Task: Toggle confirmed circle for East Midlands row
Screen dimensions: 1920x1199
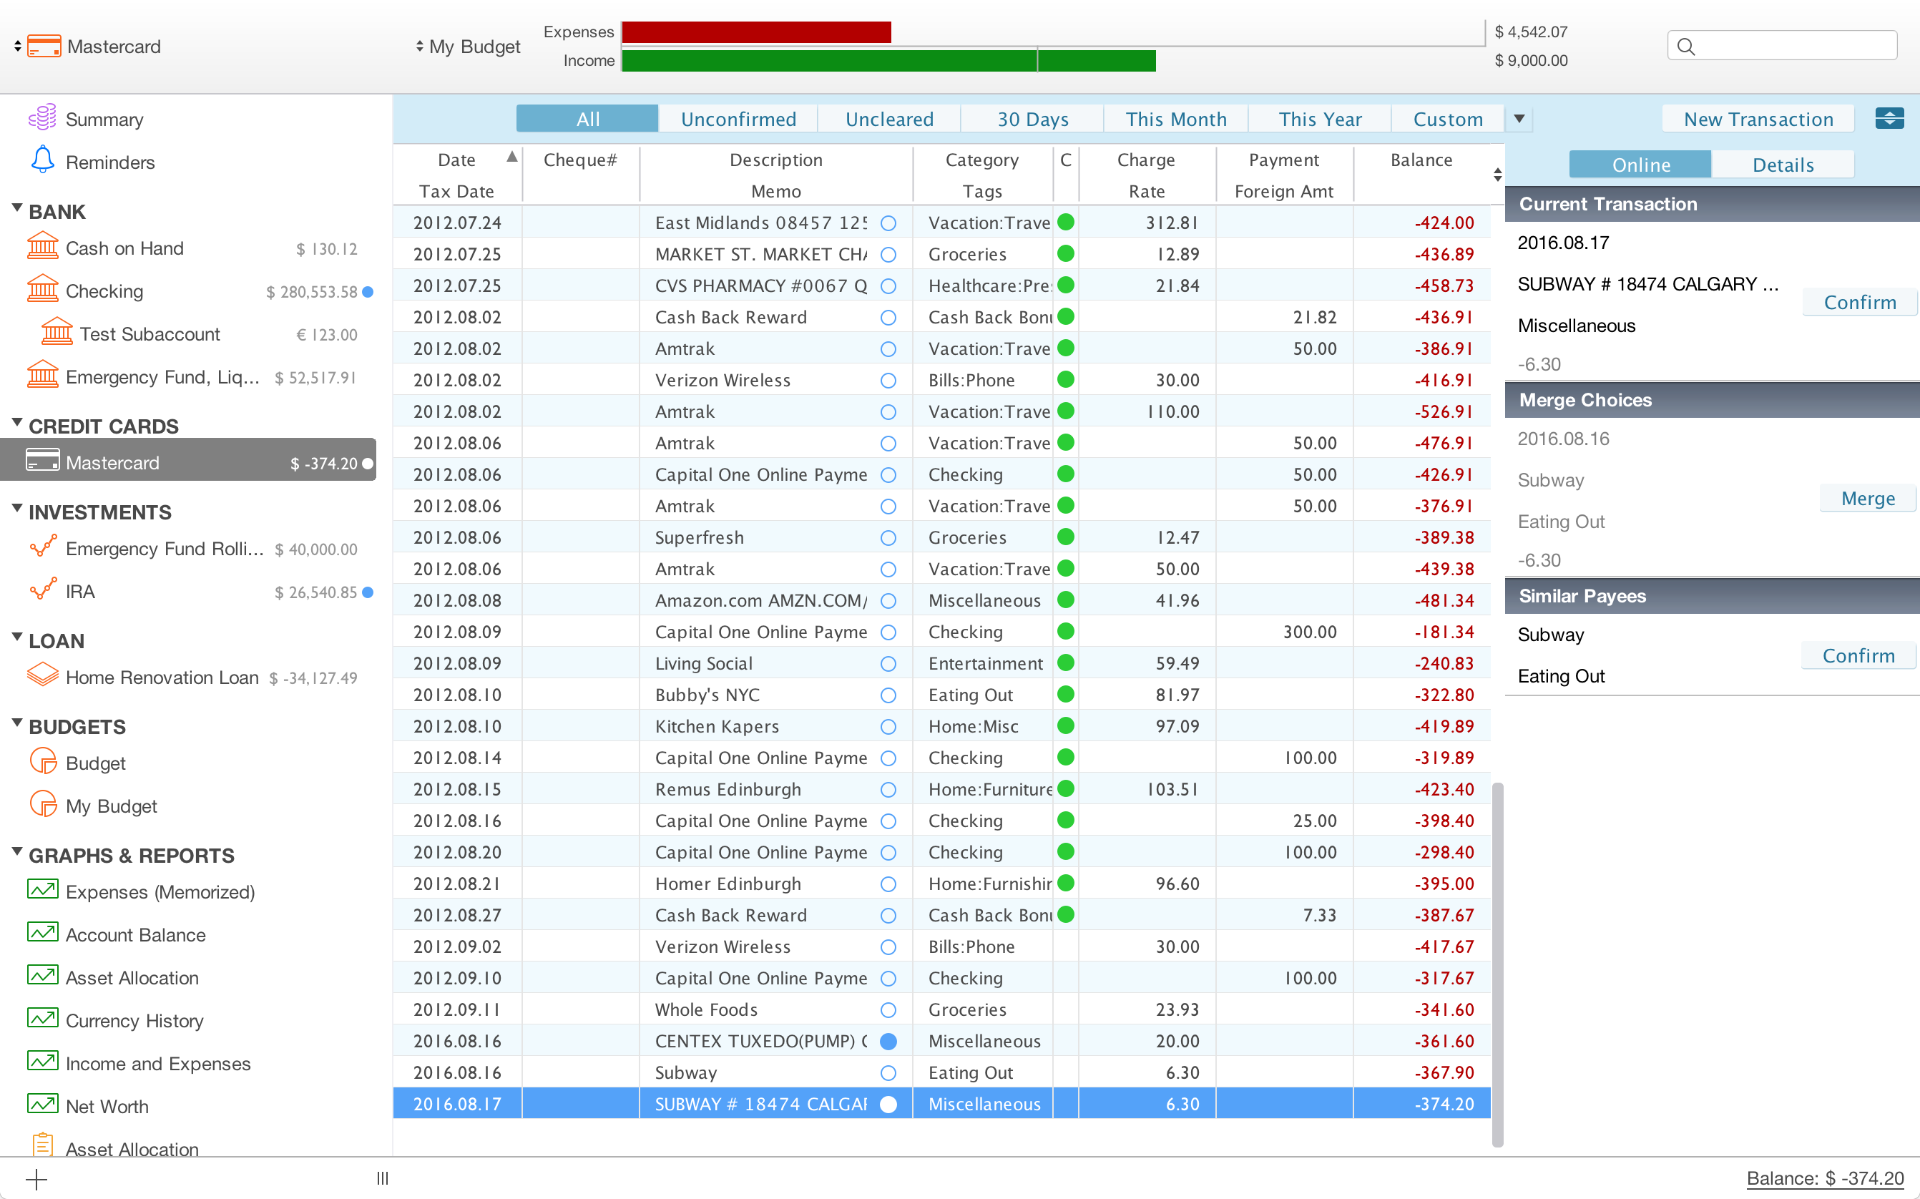Action: click(888, 223)
